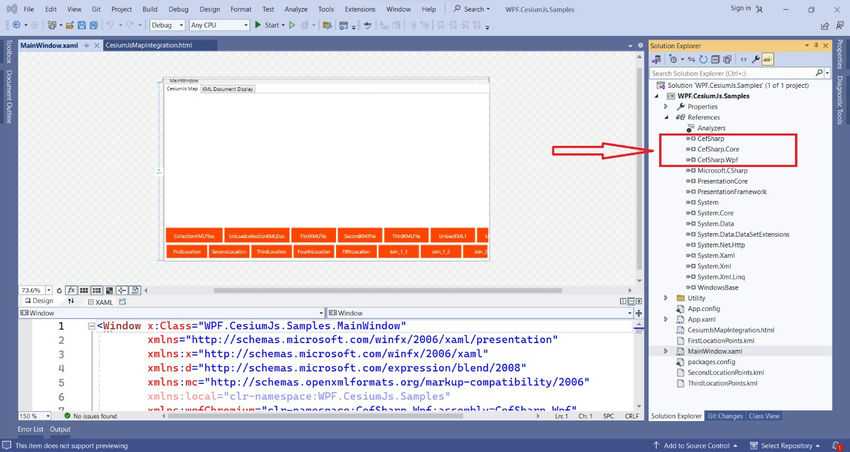Collapse the WPF.CesiumJs.Samples project node
Image resolution: width=850 pixels, height=452 pixels.
point(657,96)
